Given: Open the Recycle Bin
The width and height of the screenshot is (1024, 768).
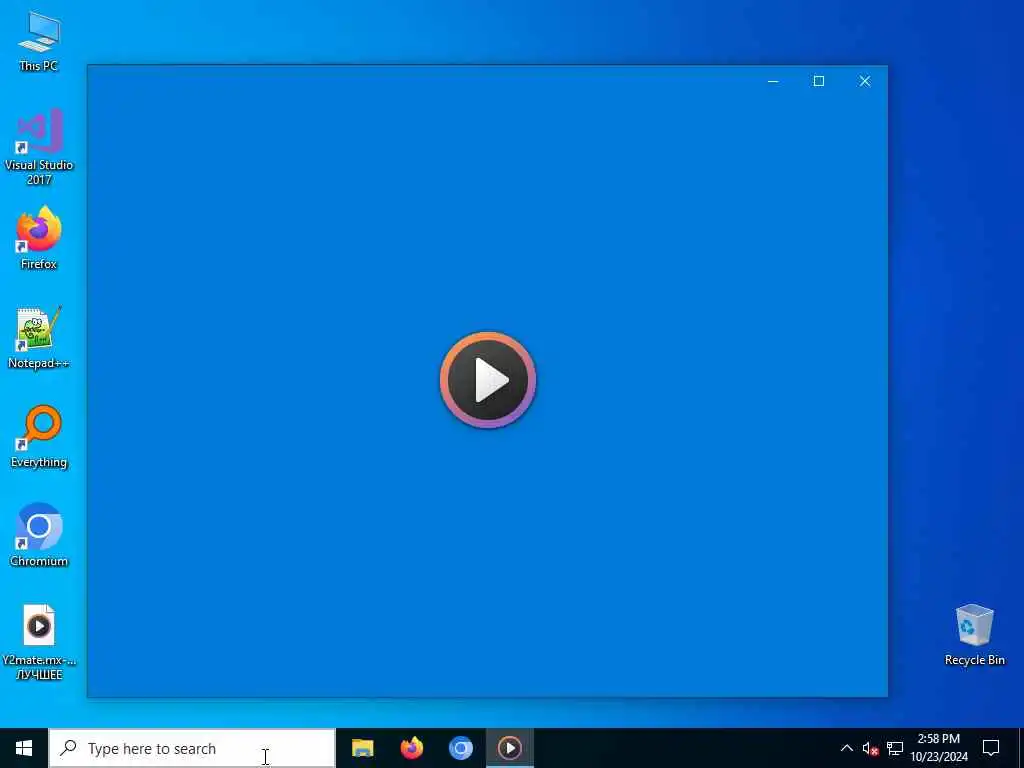Looking at the screenshot, I should click(974, 635).
